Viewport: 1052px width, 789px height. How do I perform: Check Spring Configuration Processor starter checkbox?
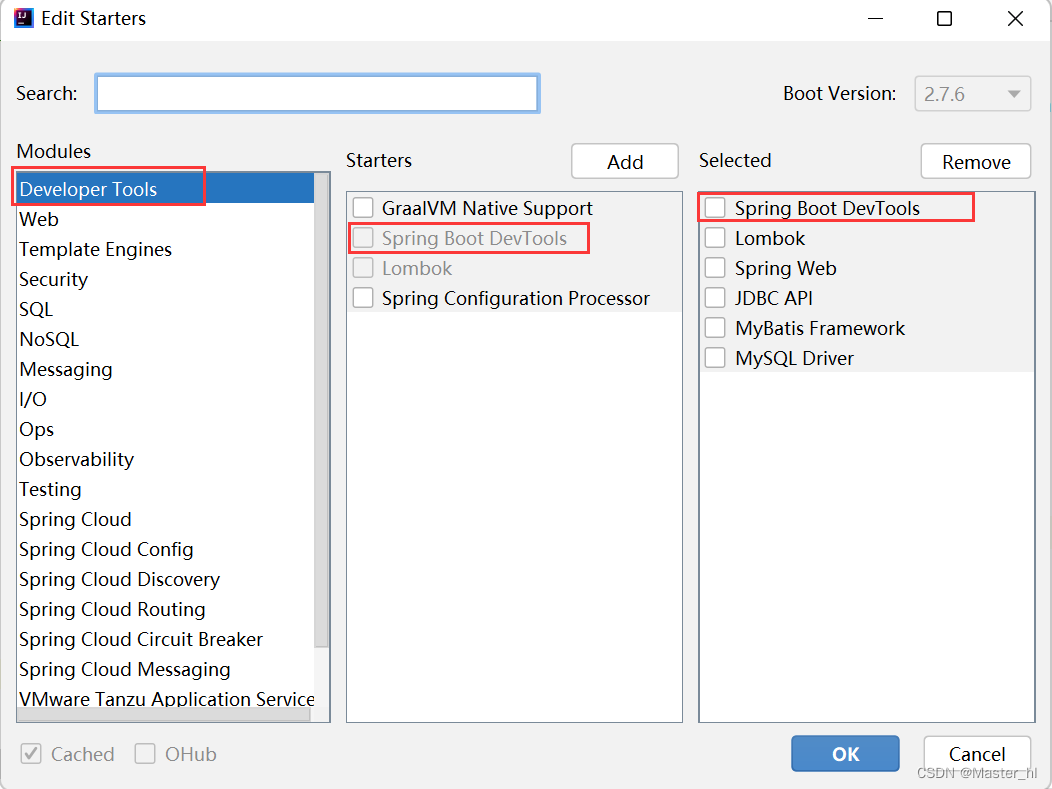pos(363,298)
